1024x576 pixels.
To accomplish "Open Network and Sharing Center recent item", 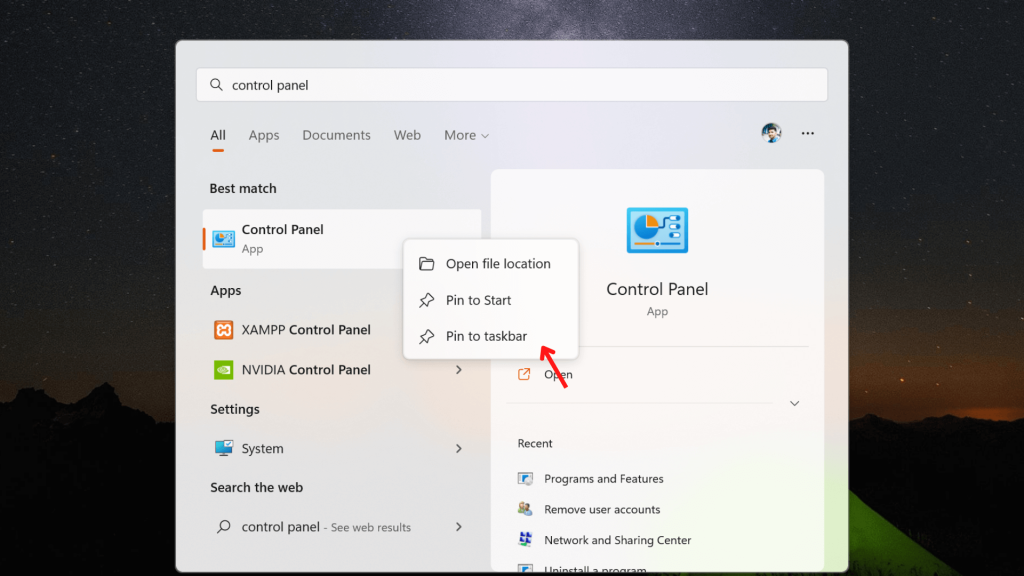I will pyautogui.click(x=617, y=540).
